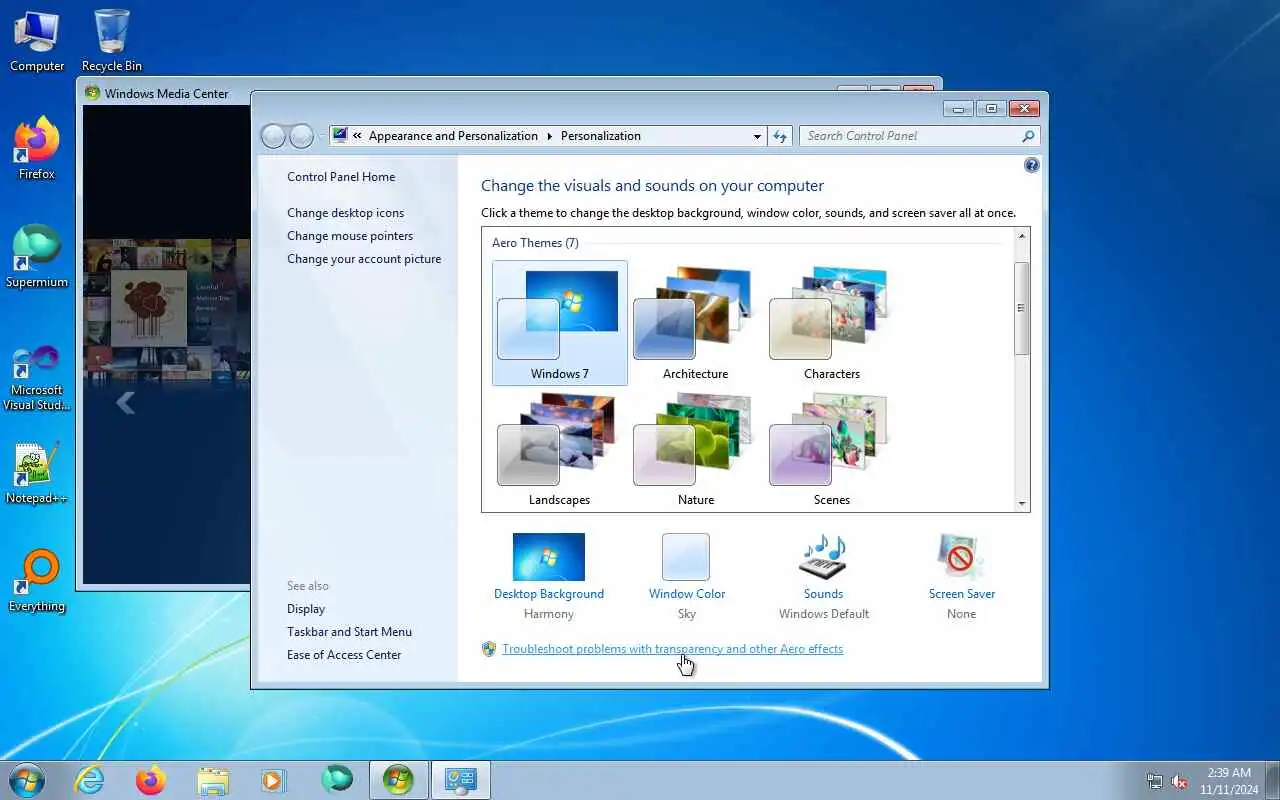Screen dimensions: 1280x800
Task: Open Change desktop icons link
Action: 346,213
